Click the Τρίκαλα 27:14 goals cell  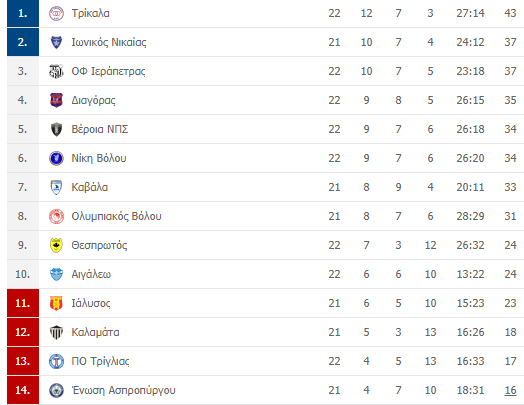[470, 13]
